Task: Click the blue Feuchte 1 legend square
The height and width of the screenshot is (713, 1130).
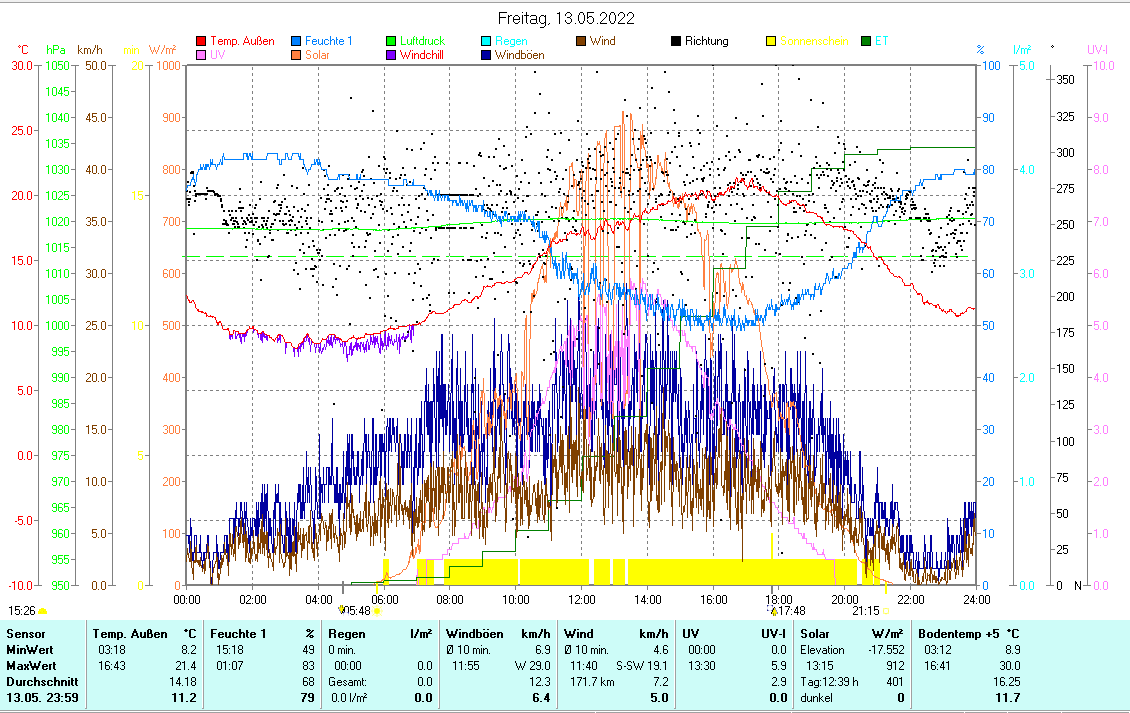Action: pos(297,42)
